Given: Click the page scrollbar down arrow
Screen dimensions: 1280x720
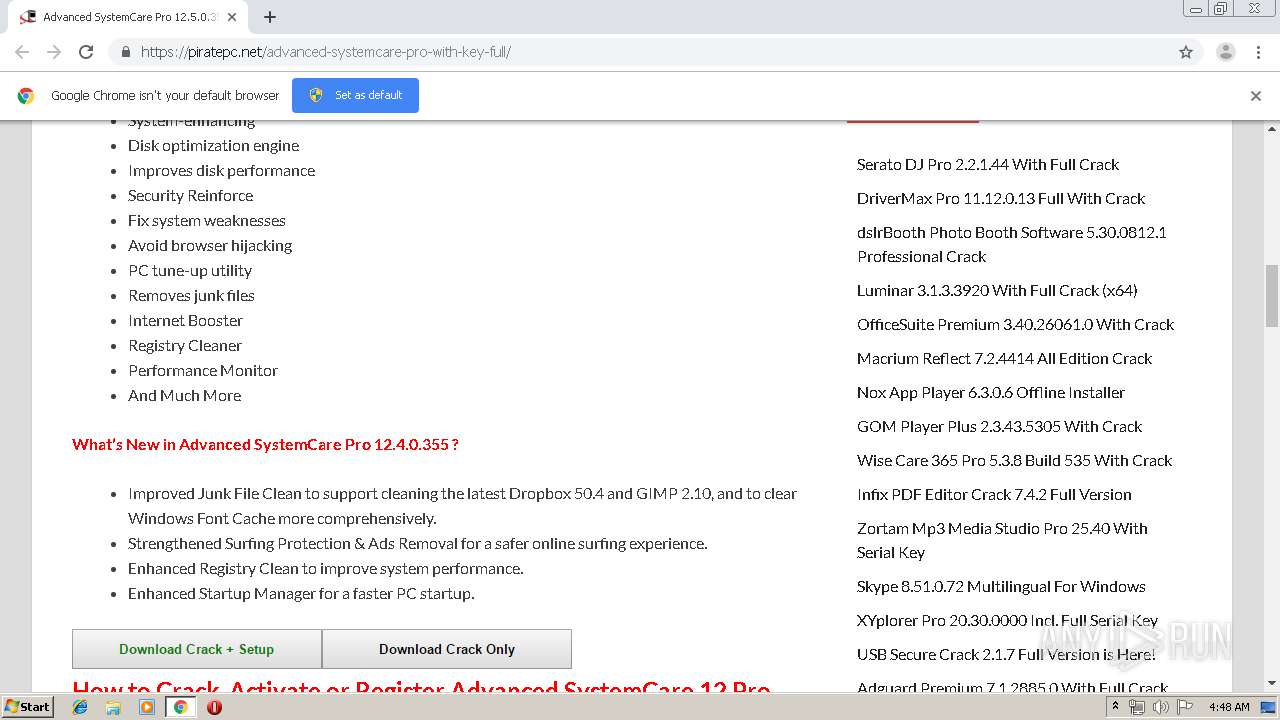Looking at the screenshot, I should point(1272,684).
